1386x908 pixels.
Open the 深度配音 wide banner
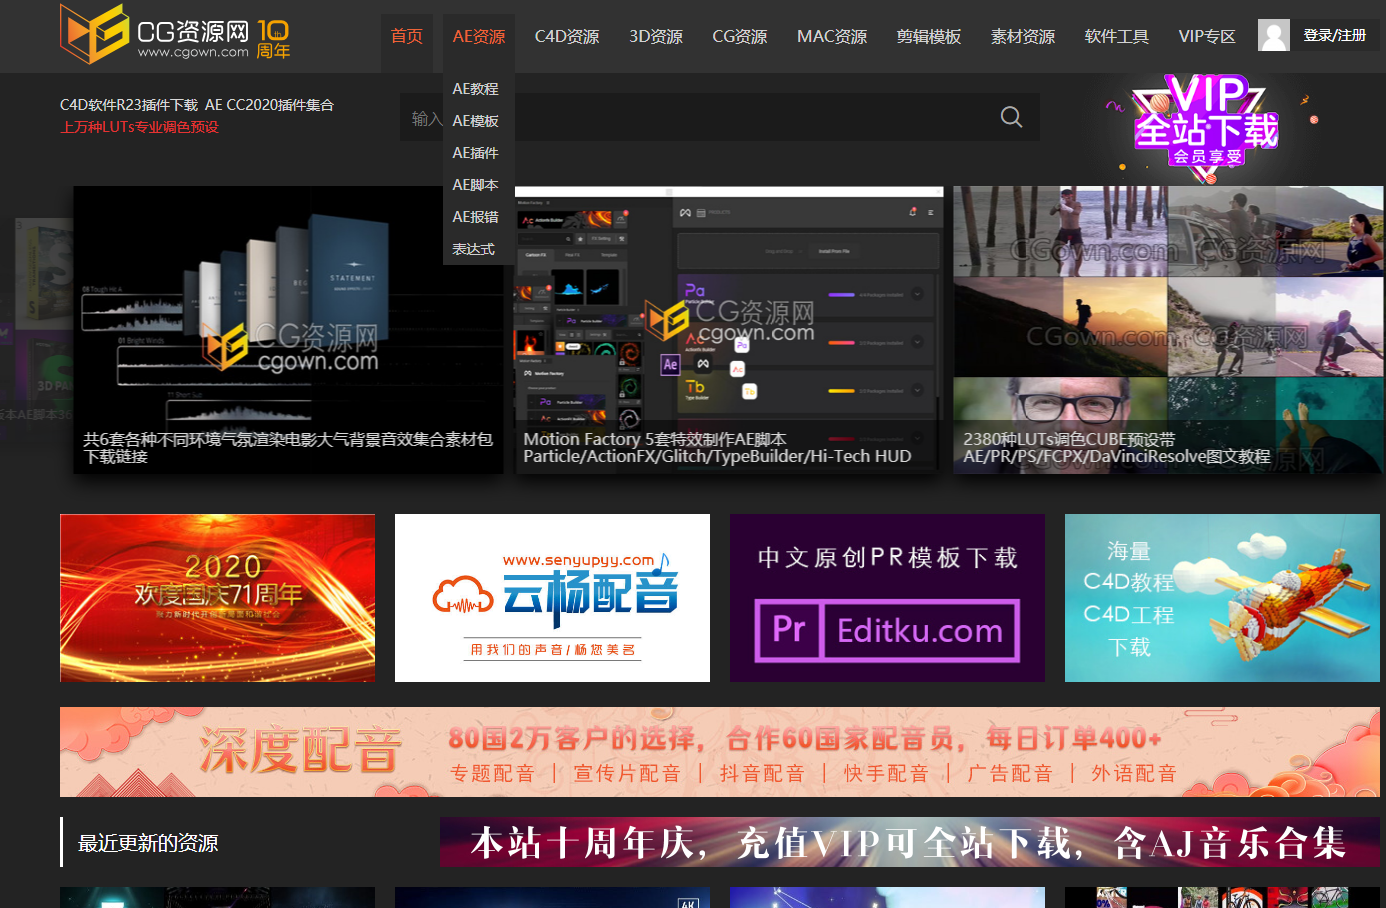720,752
